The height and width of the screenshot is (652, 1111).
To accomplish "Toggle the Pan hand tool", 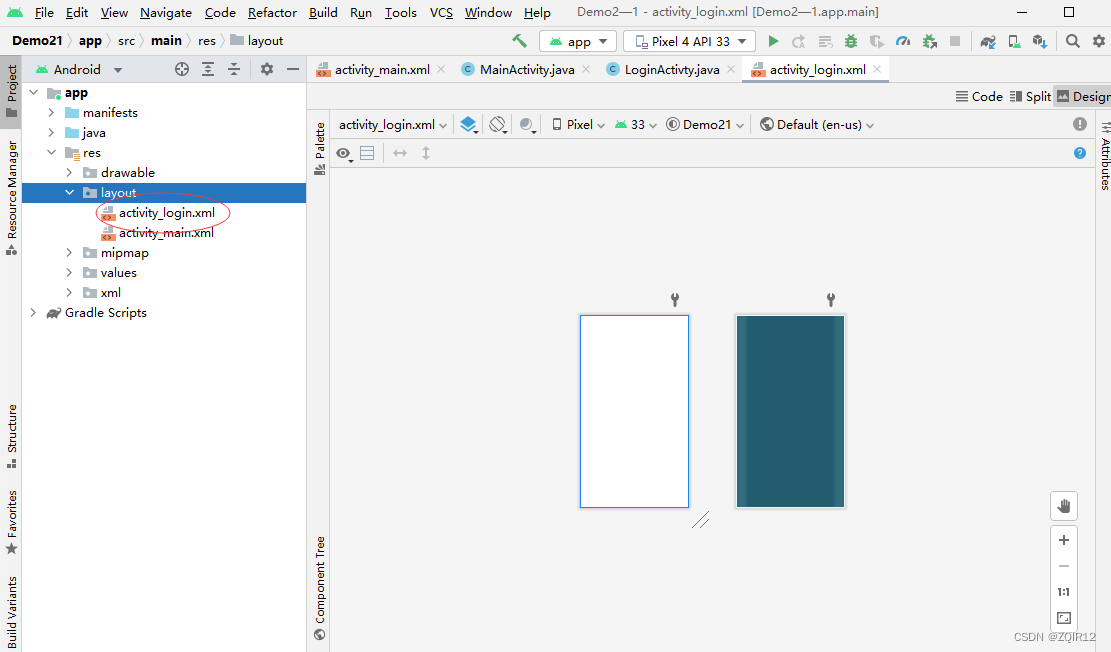I will click(x=1064, y=506).
